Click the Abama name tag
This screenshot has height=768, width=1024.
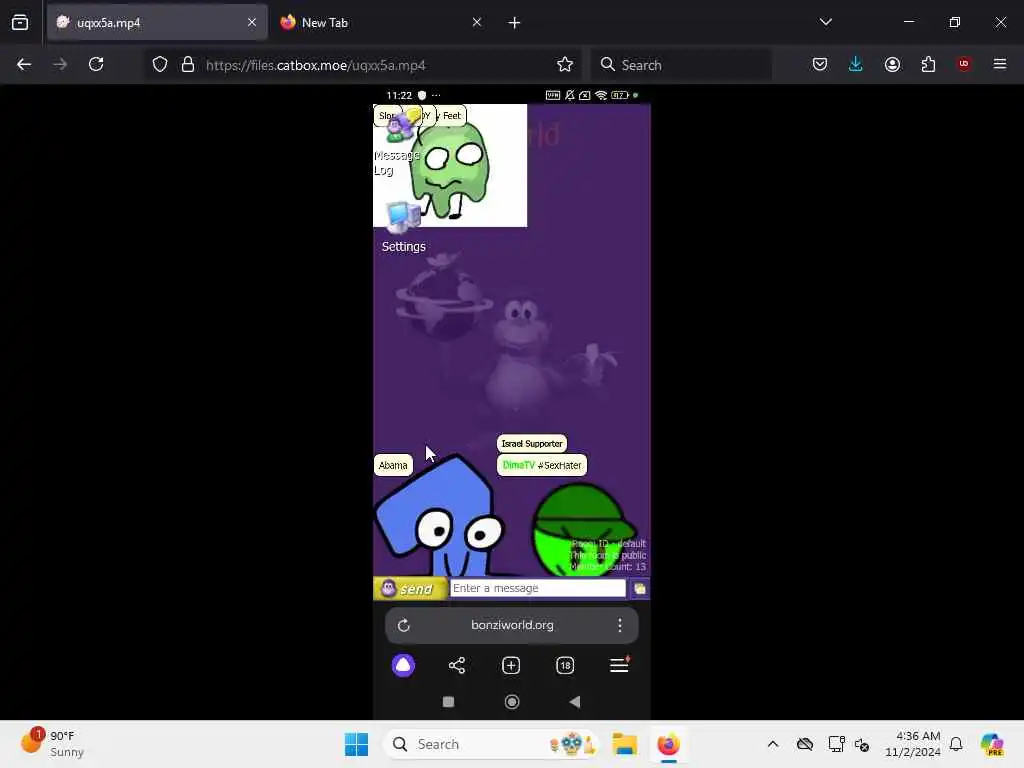coord(393,466)
